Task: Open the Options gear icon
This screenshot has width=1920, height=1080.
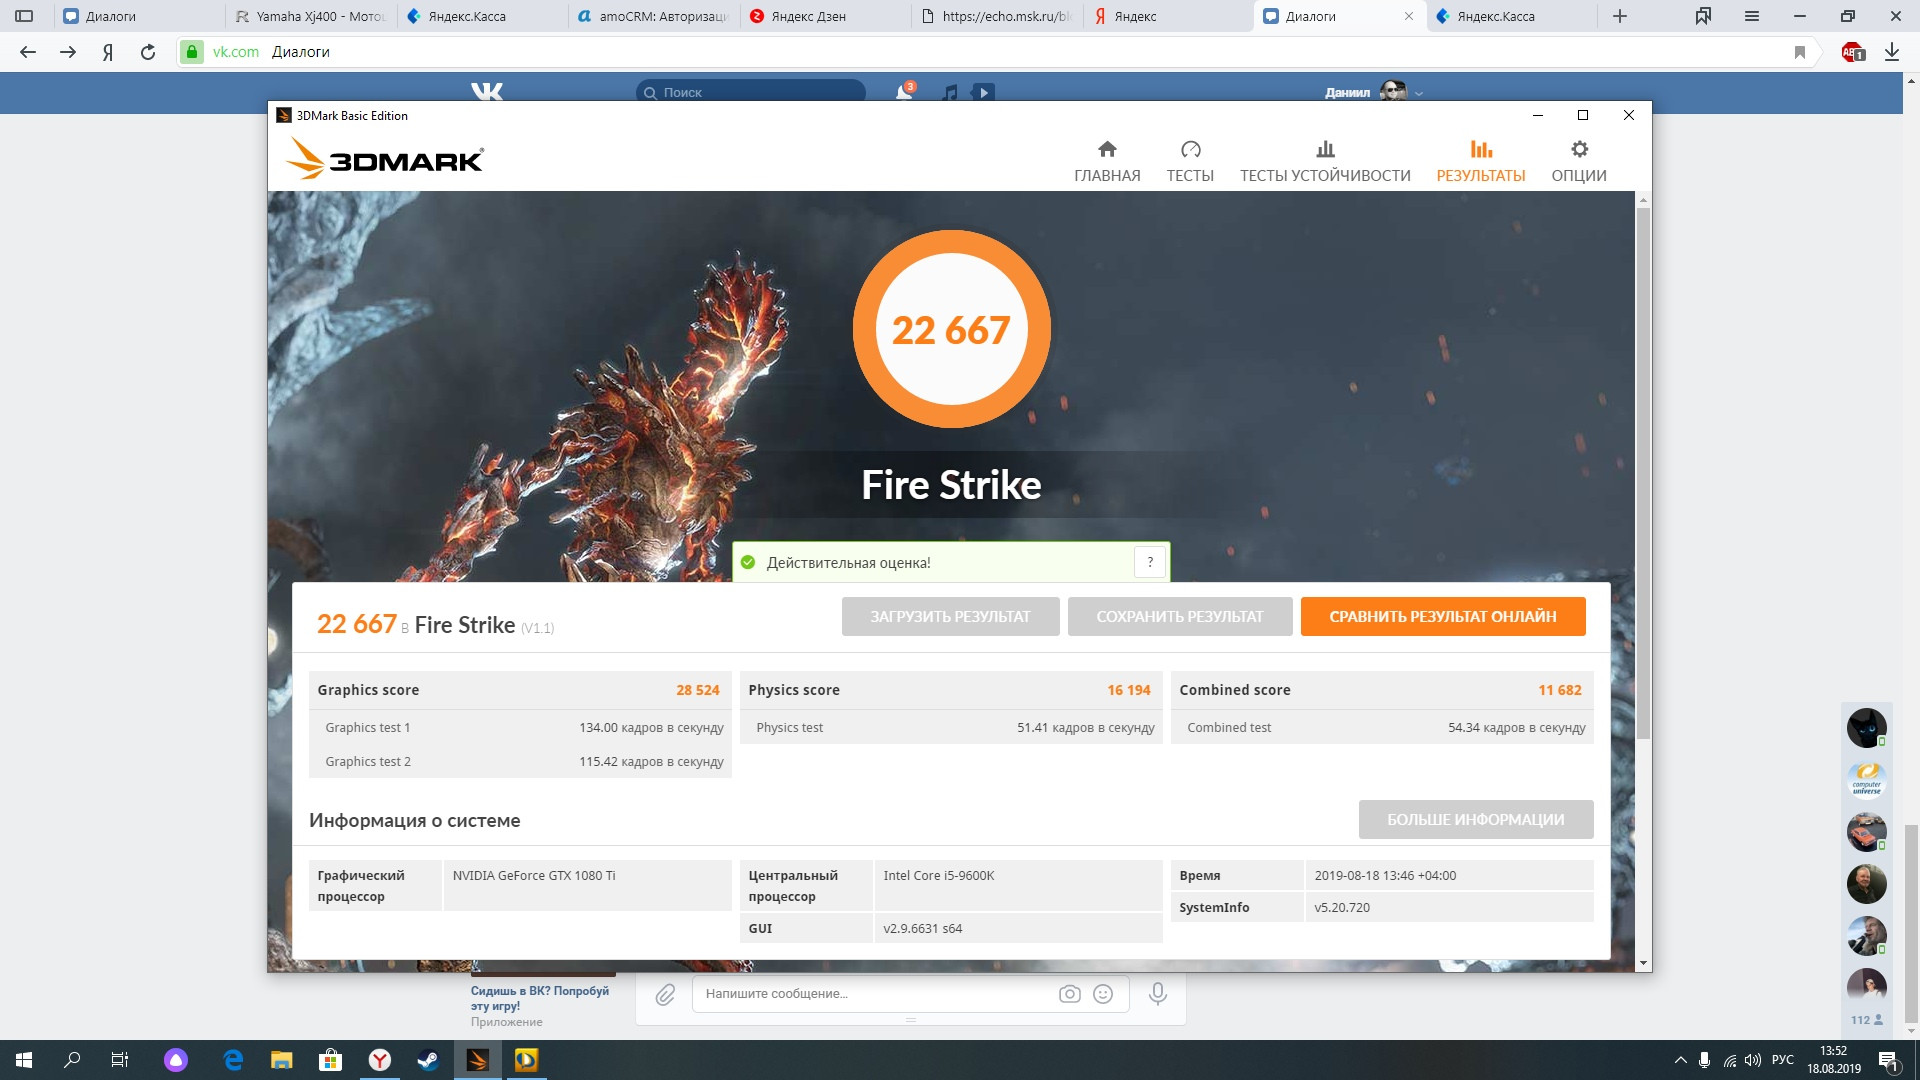Action: click(1578, 161)
